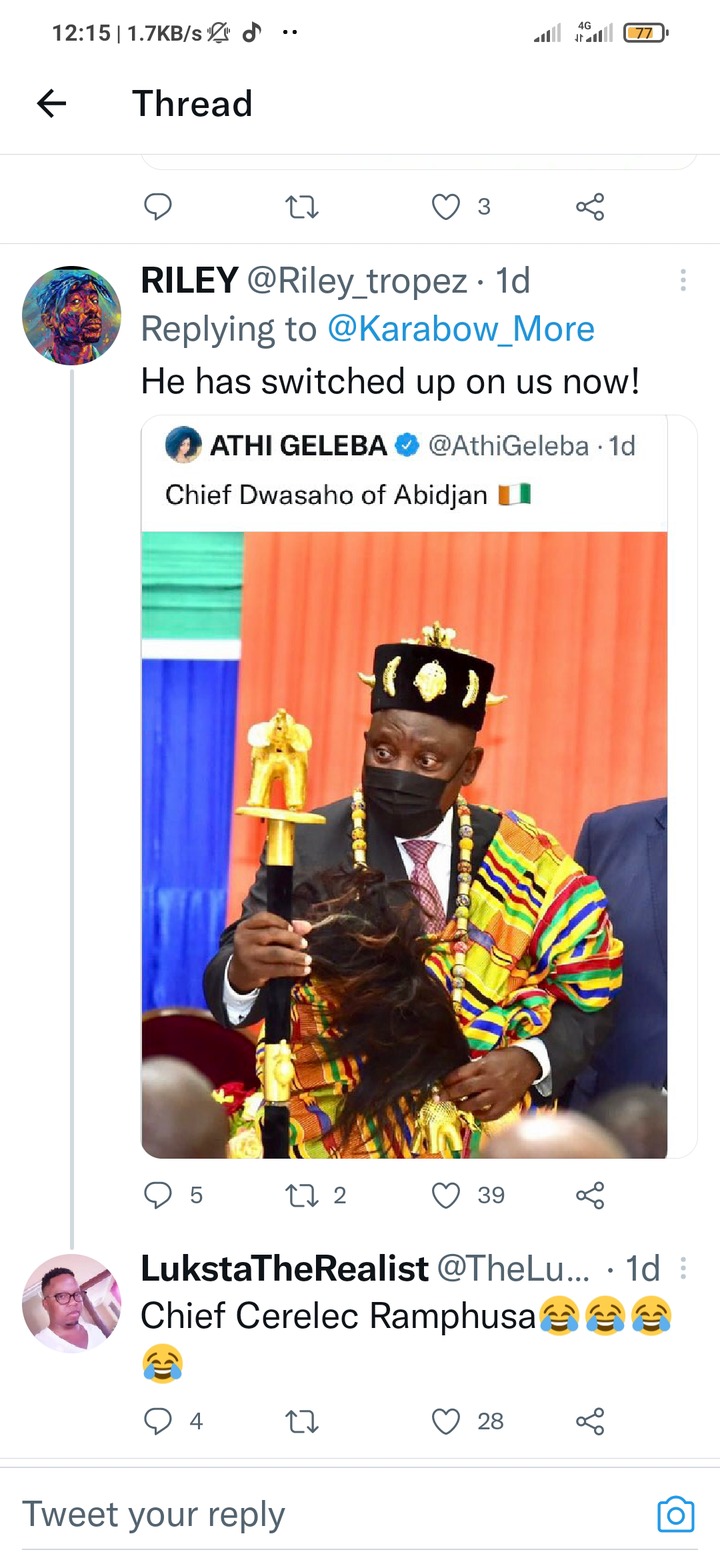Go back using the arrow icon

click(51, 103)
